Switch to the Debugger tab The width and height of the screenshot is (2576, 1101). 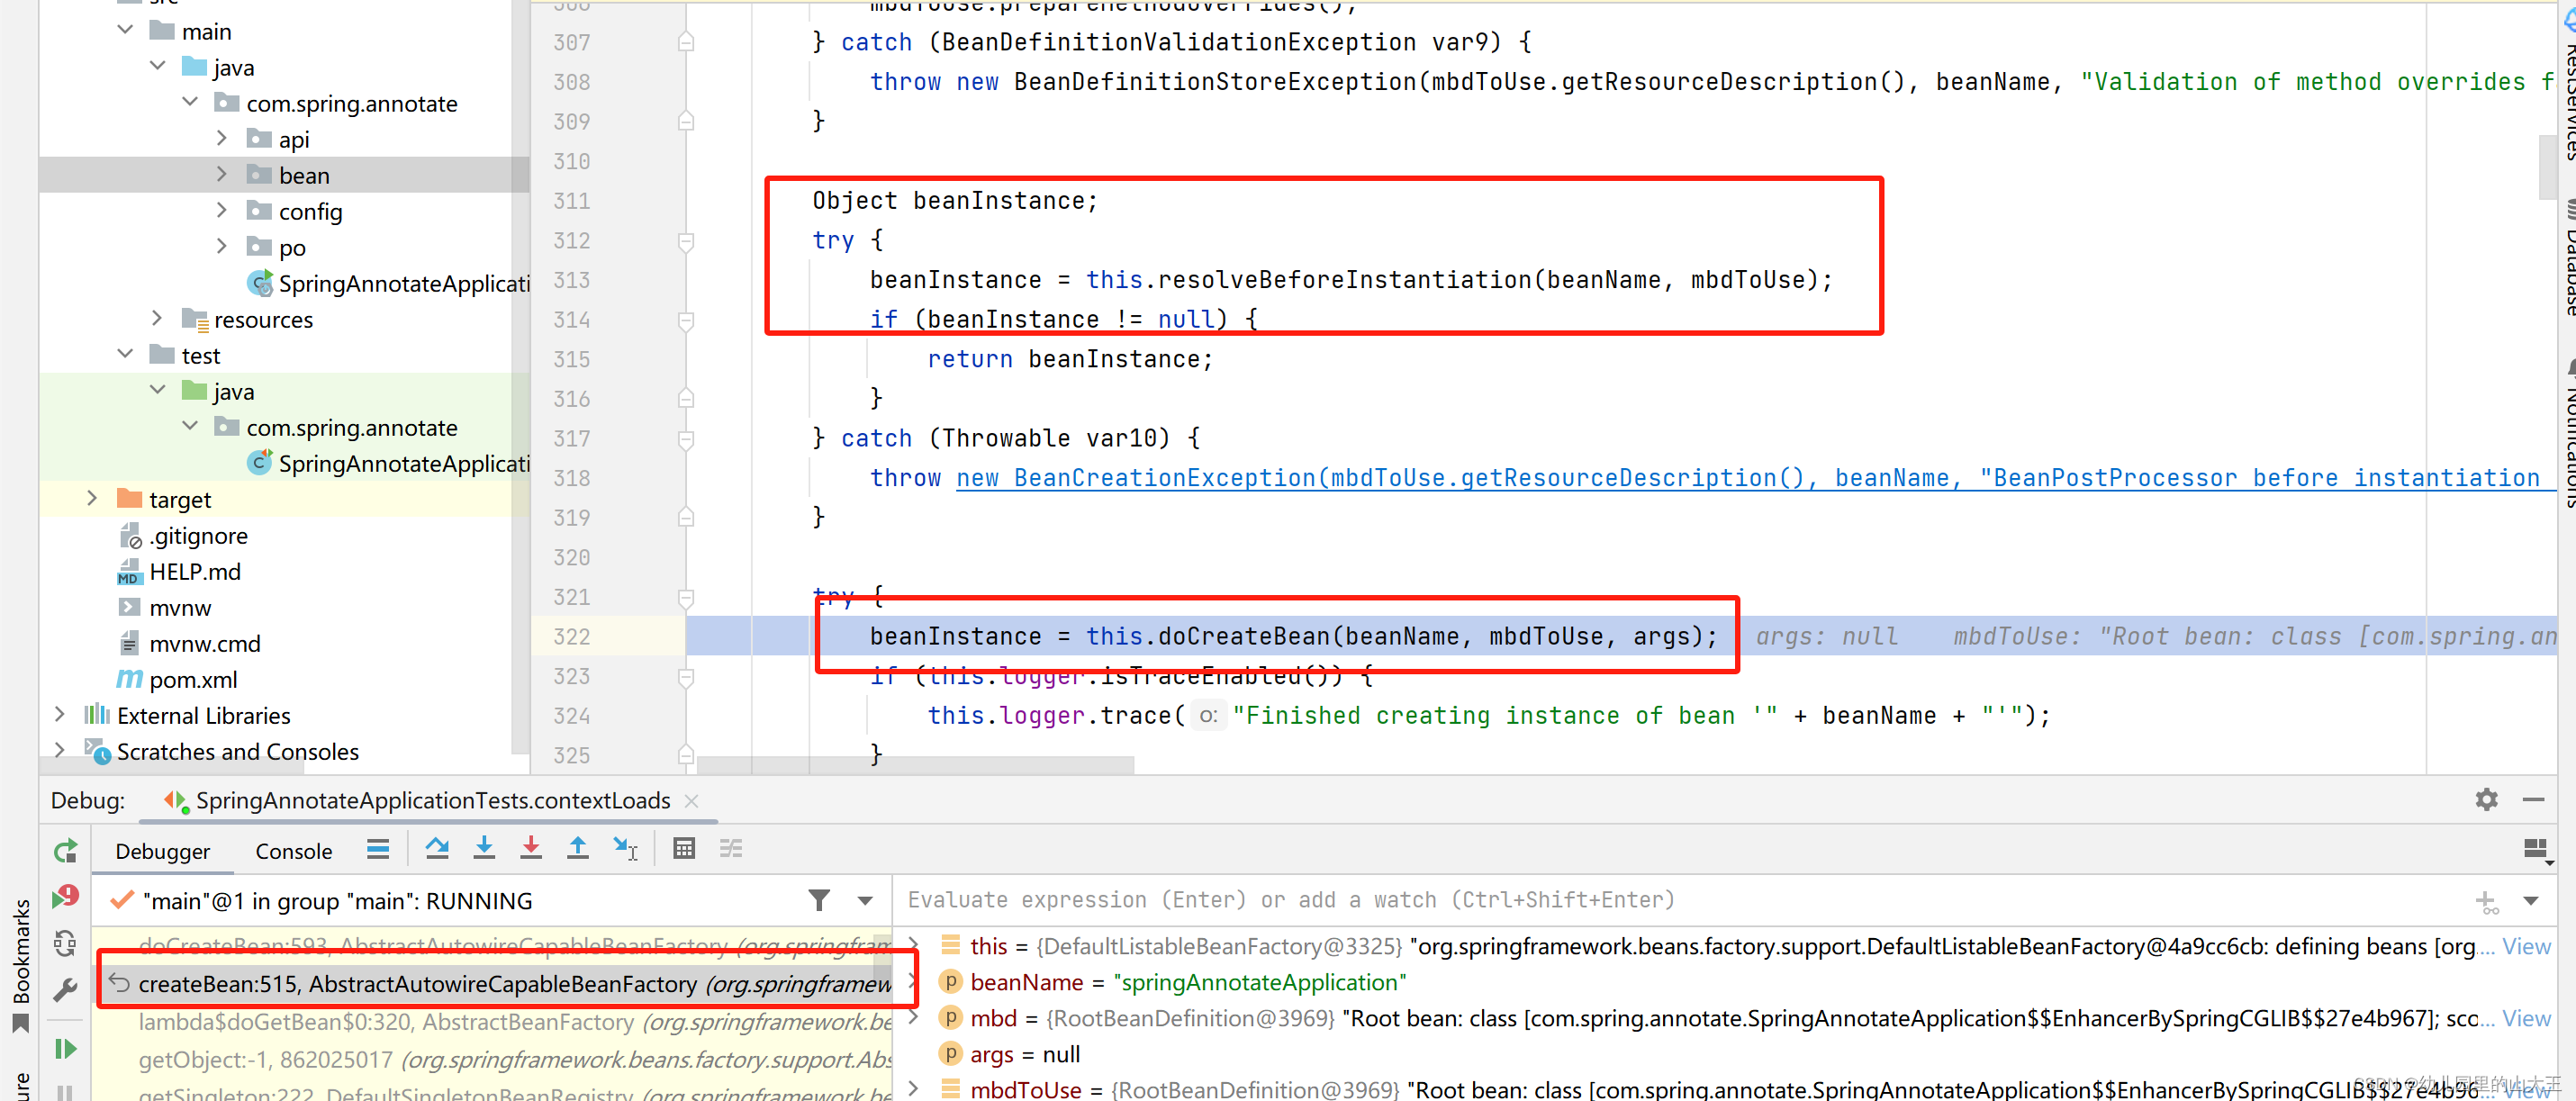pos(162,851)
